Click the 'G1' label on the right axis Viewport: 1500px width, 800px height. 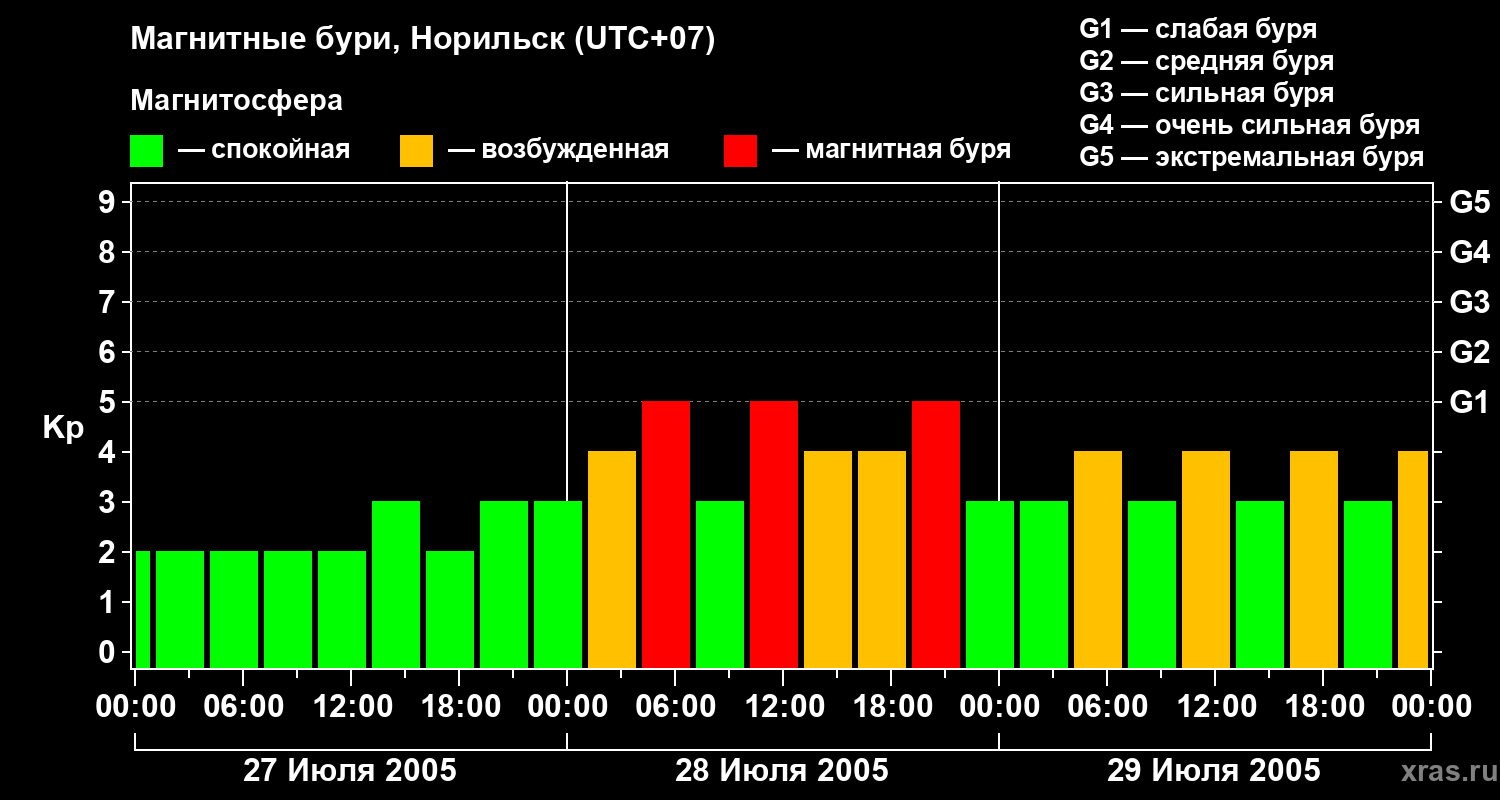click(1469, 402)
